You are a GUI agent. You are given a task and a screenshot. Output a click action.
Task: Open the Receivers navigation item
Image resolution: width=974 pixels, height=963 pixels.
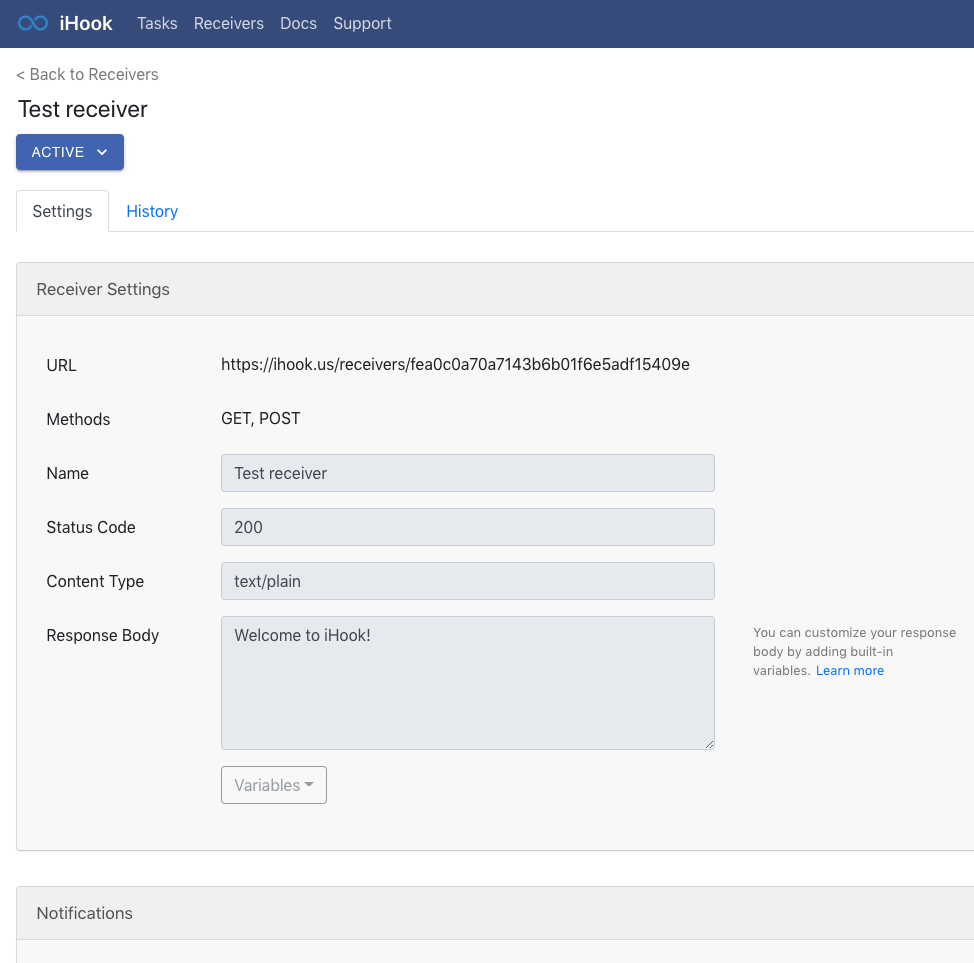[x=229, y=24]
